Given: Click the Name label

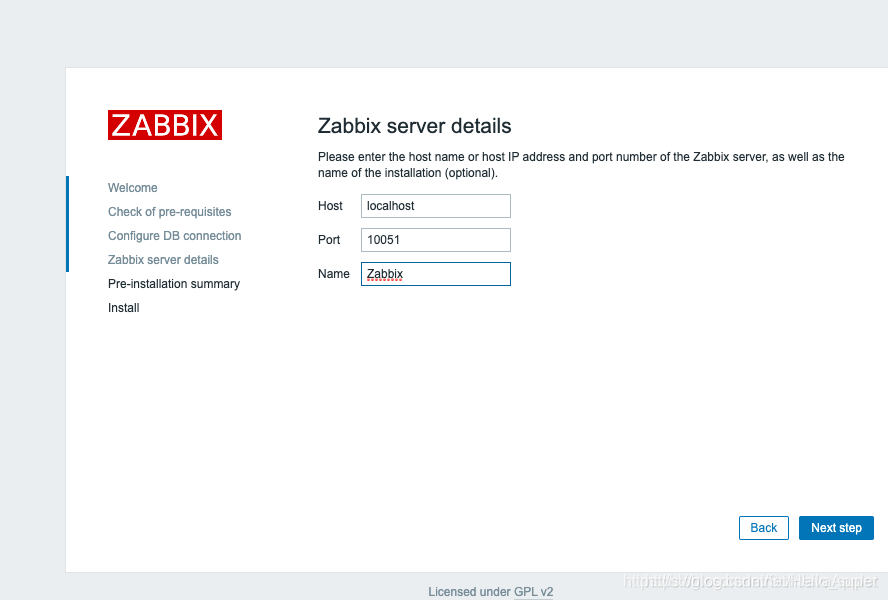Looking at the screenshot, I should (x=334, y=274).
